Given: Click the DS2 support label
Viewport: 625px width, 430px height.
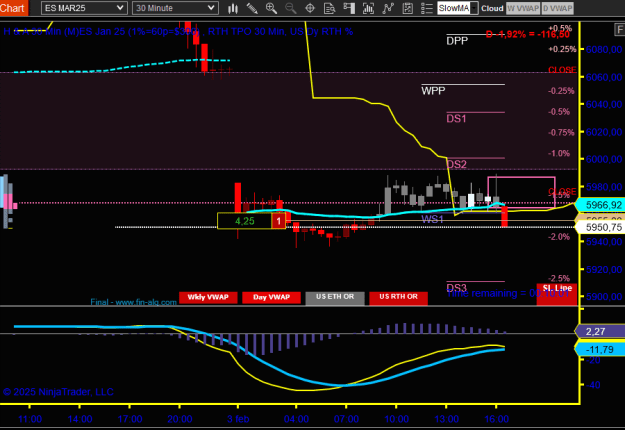Looking at the screenshot, I should [x=456, y=164].
